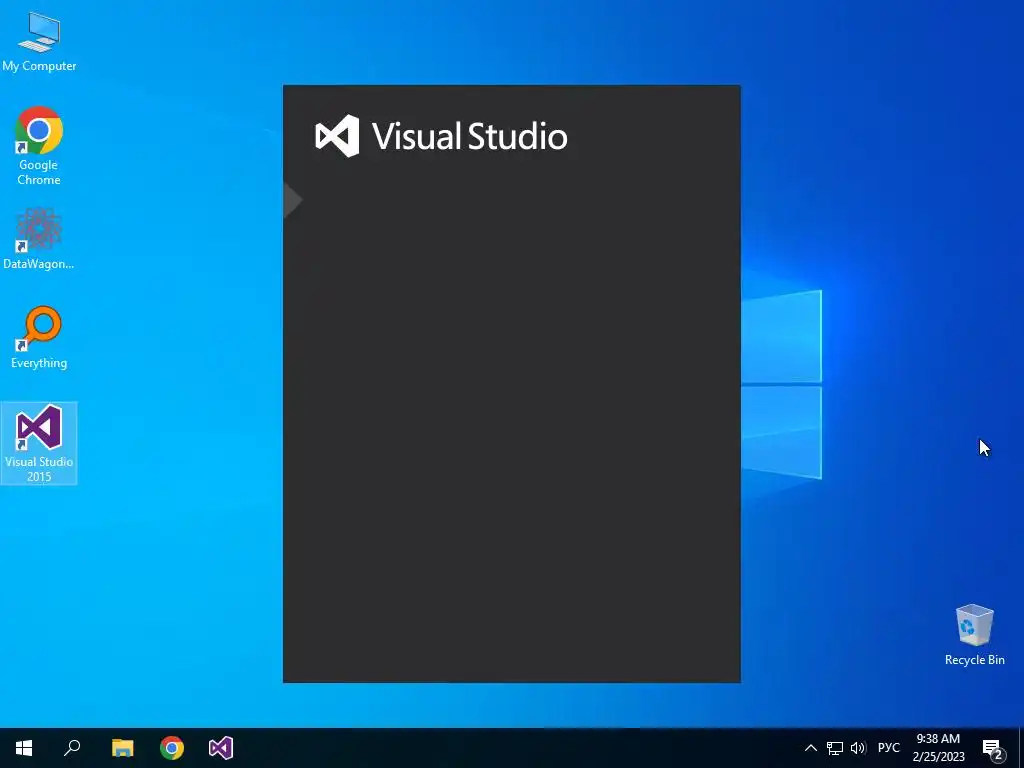This screenshot has height=768, width=1024.
Task: Switch the РУС input language indicator
Action: 889,748
